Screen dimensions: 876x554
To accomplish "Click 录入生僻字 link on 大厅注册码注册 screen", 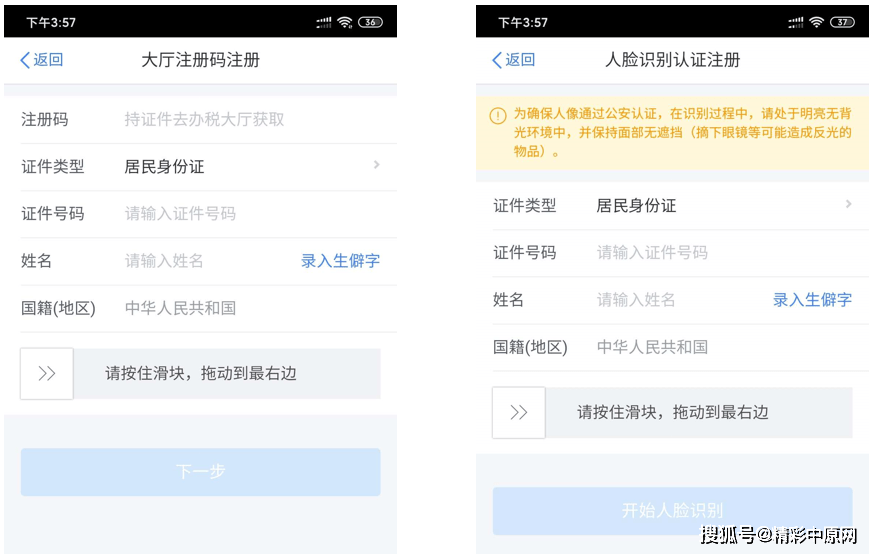I will 340,261.
